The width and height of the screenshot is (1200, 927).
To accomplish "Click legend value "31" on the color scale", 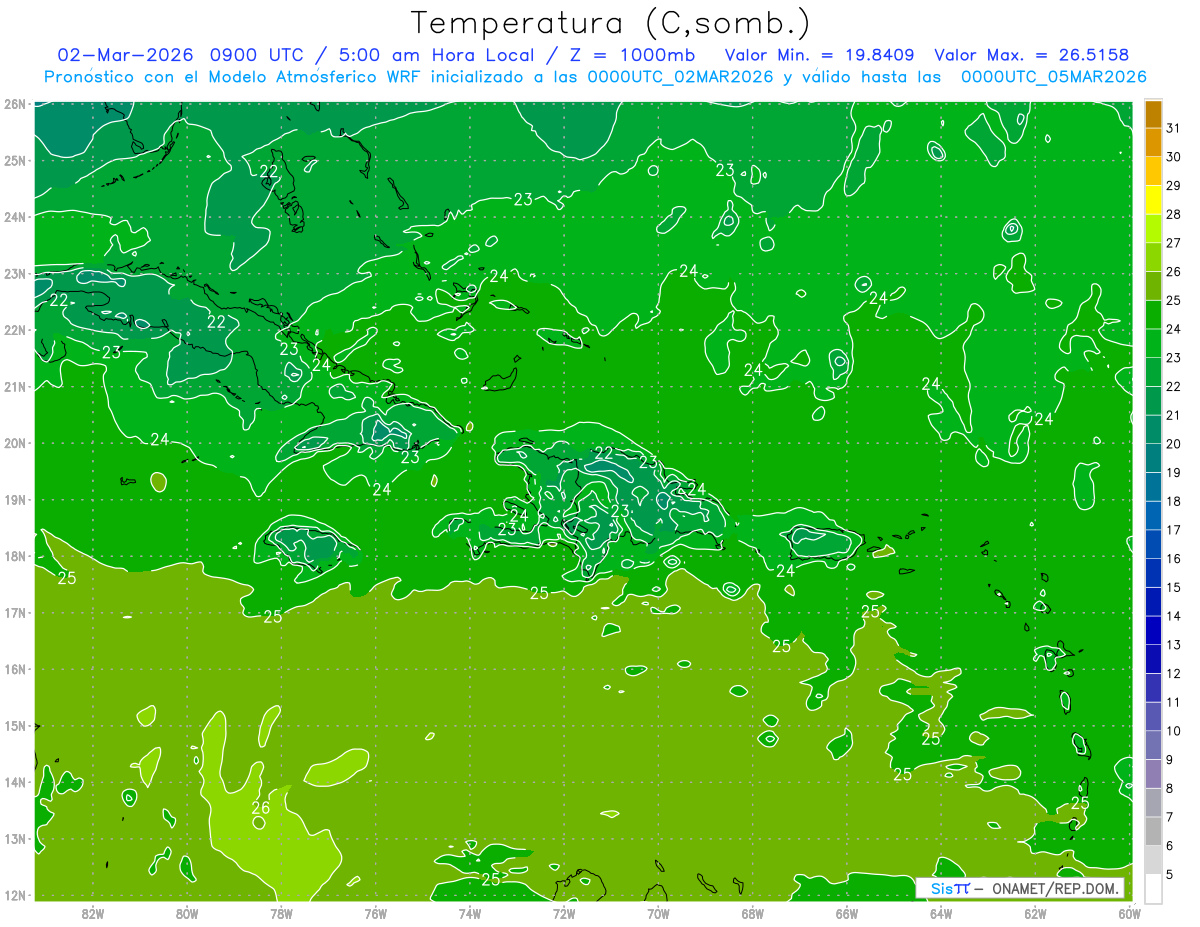I will 1174,128.
